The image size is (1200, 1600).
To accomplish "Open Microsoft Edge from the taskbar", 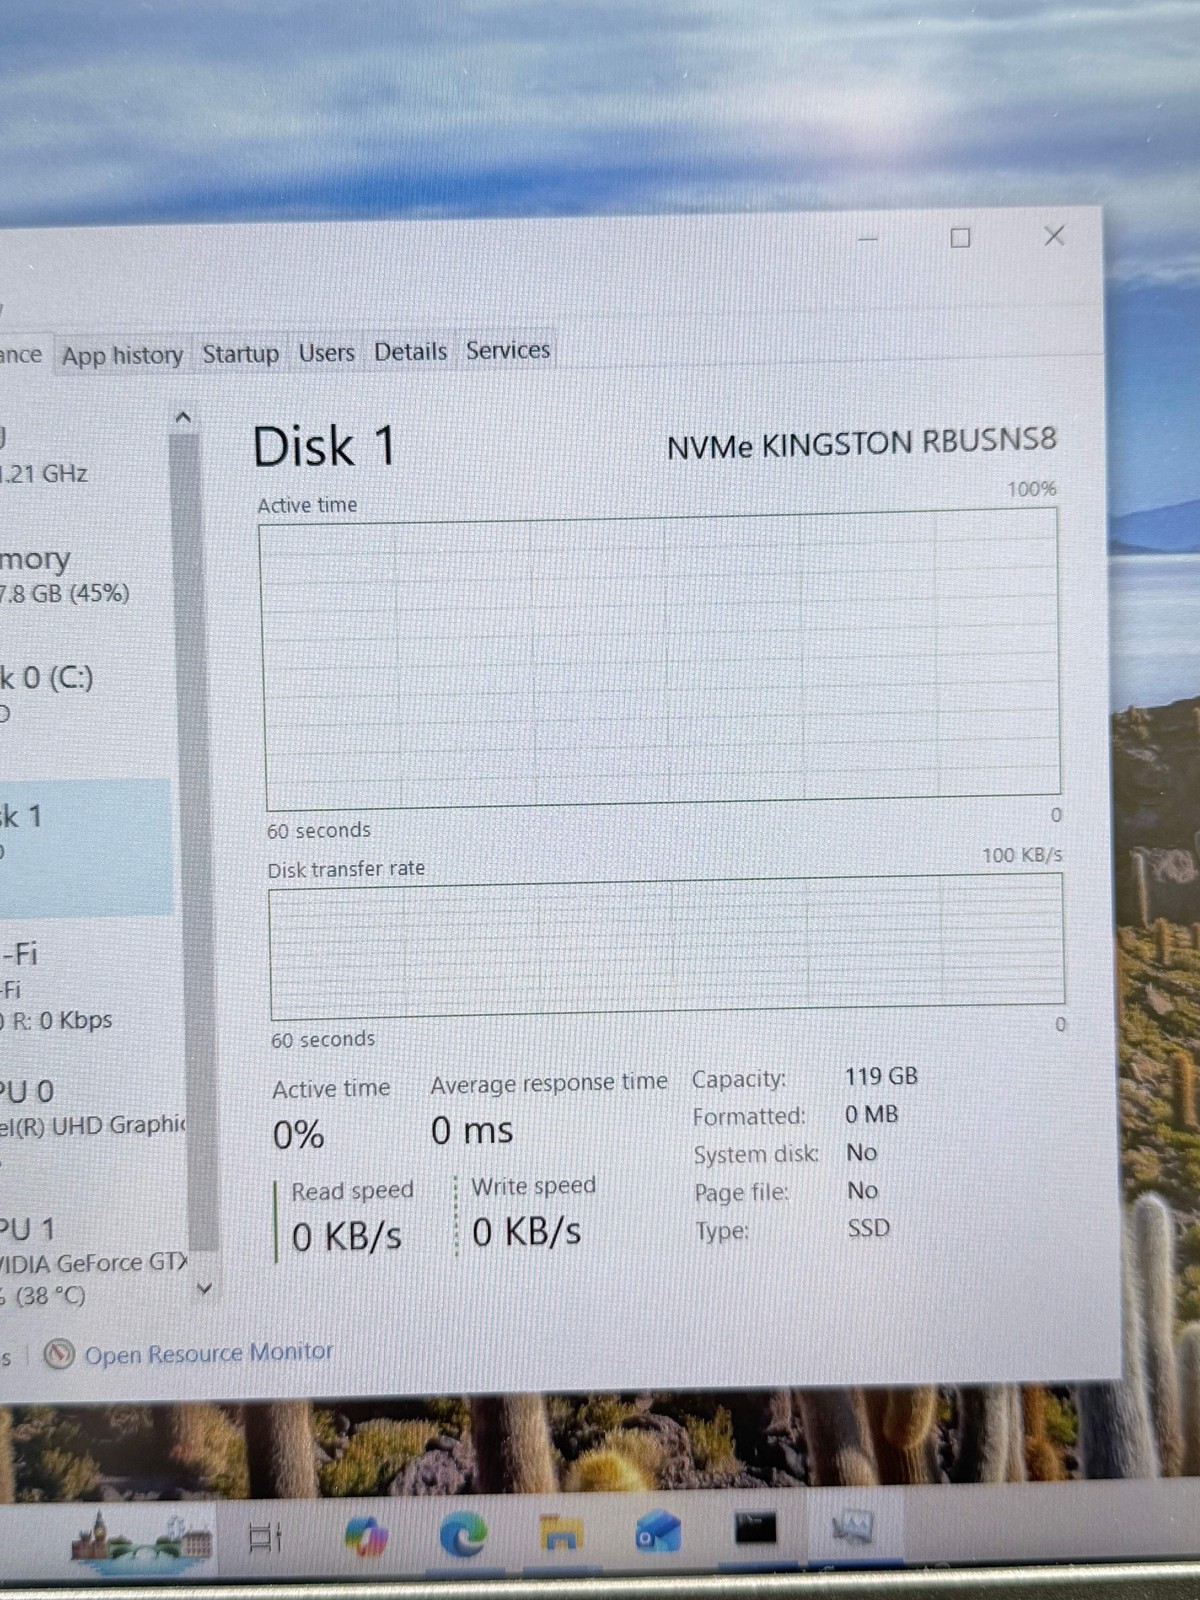I will click(463, 1533).
